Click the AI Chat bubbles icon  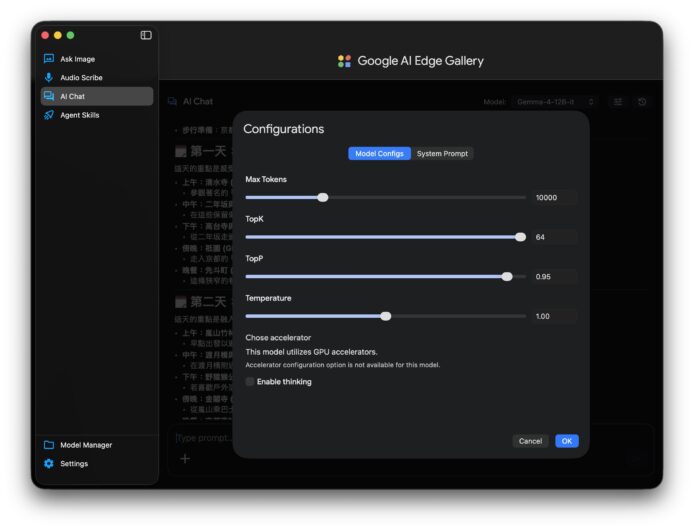point(49,96)
